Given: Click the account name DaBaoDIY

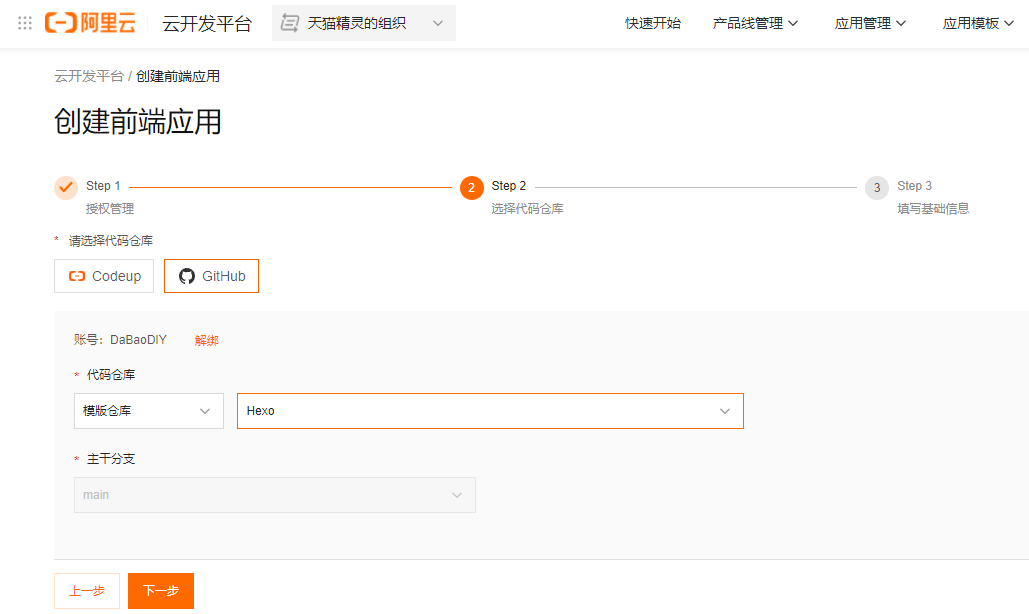Looking at the screenshot, I should coord(138,340).
